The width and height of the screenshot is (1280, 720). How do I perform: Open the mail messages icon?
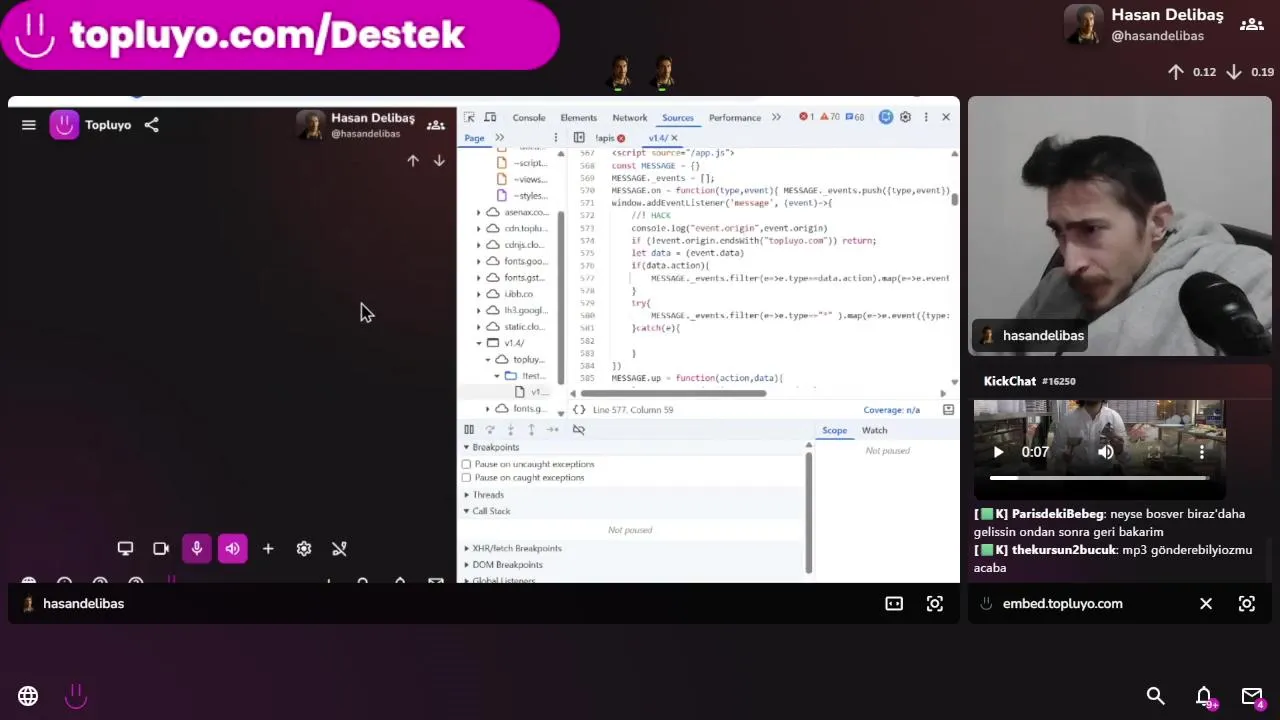tap(1252, 696)
